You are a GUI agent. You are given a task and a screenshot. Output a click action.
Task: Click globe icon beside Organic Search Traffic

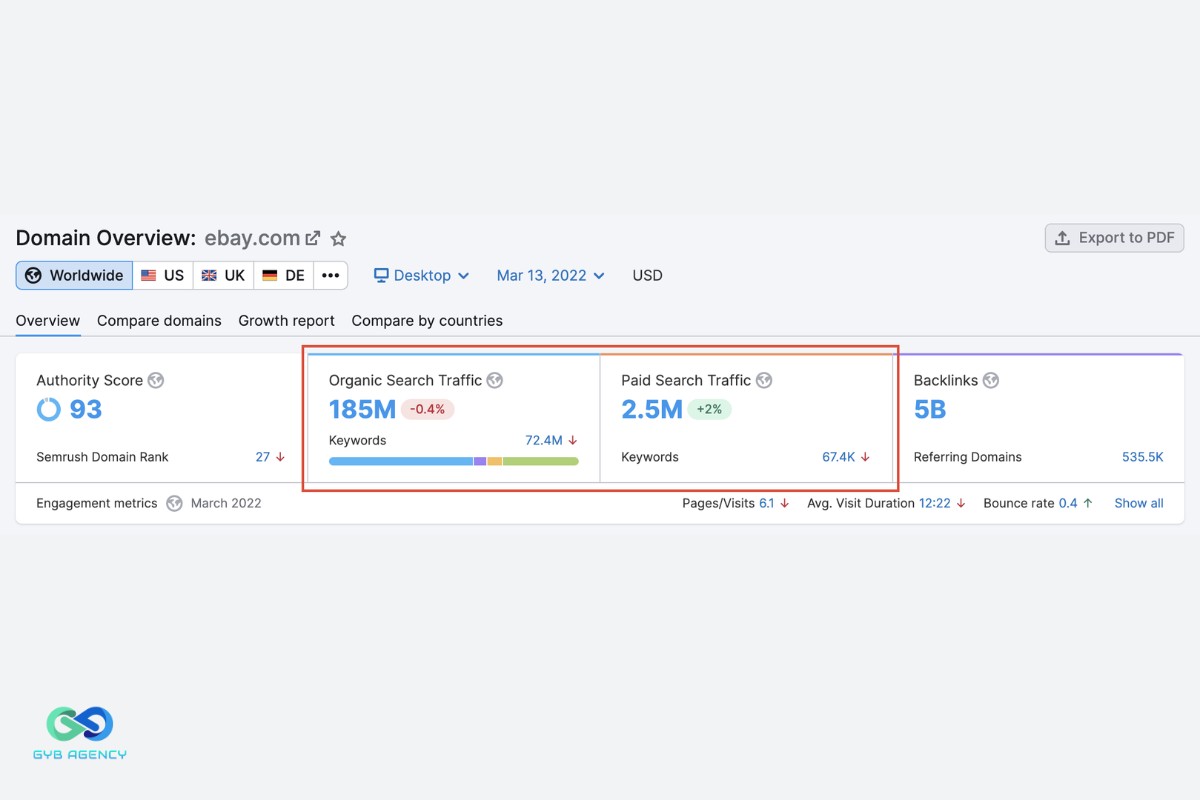495,380
